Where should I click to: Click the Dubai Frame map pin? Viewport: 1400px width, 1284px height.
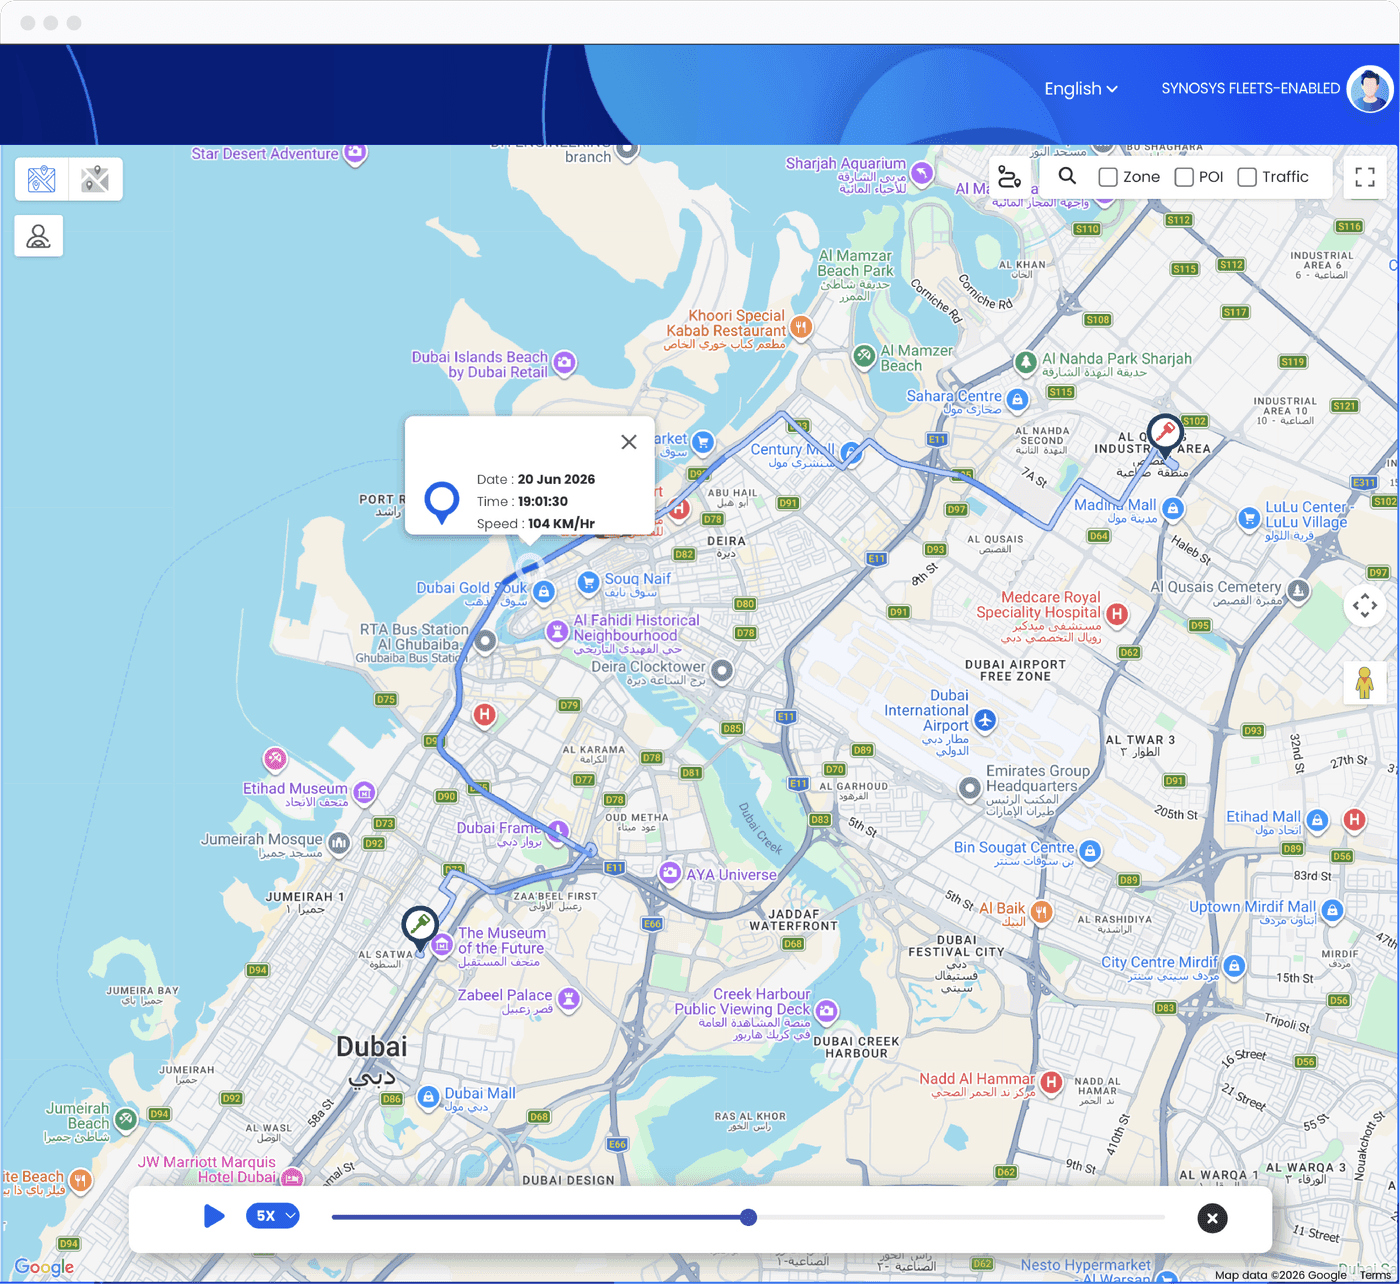(558, 830)
